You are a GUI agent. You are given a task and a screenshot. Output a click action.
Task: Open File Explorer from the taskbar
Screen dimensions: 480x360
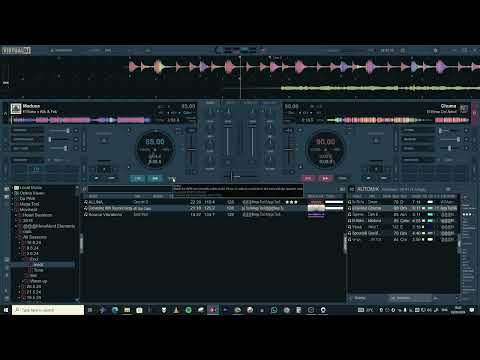(x=127, y=310)
